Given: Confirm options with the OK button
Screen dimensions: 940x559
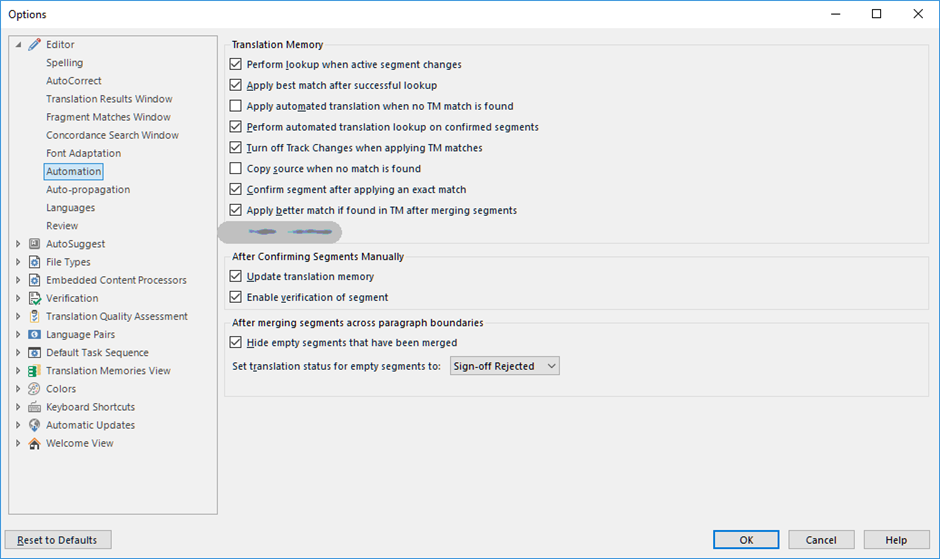Looking at the screenshot, I should tap(746, 540).
